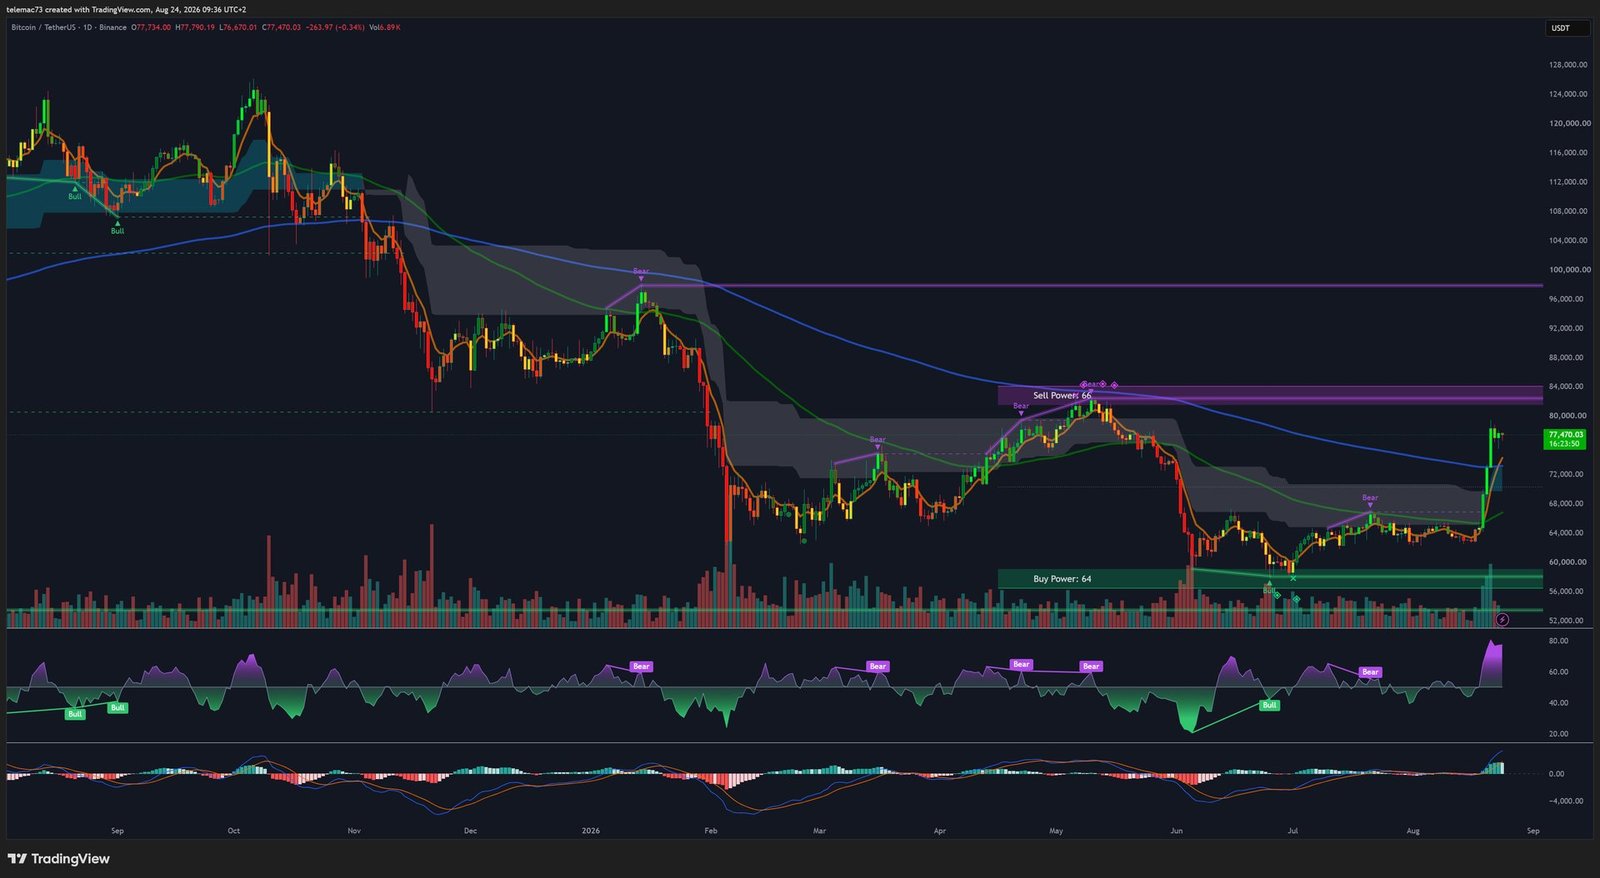Click the 72,000.00 price axis label
Image resolution: width=1600 pixels, height=878 pixels.
tap(1568, 474)
